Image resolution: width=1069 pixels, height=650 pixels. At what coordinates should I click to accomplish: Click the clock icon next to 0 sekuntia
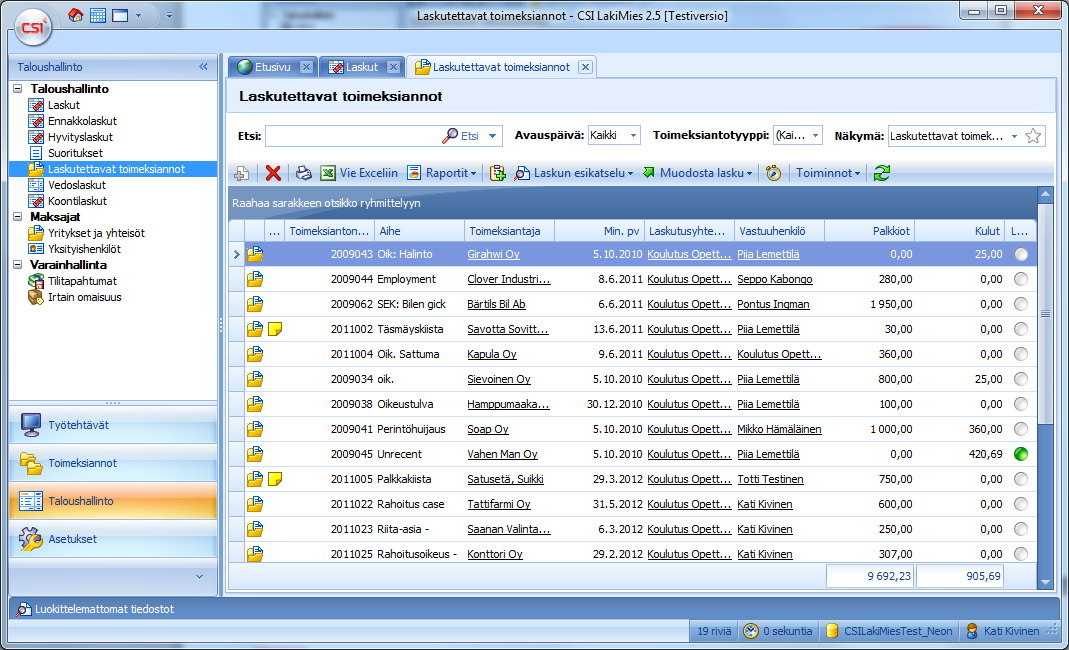tap(751, 631)
